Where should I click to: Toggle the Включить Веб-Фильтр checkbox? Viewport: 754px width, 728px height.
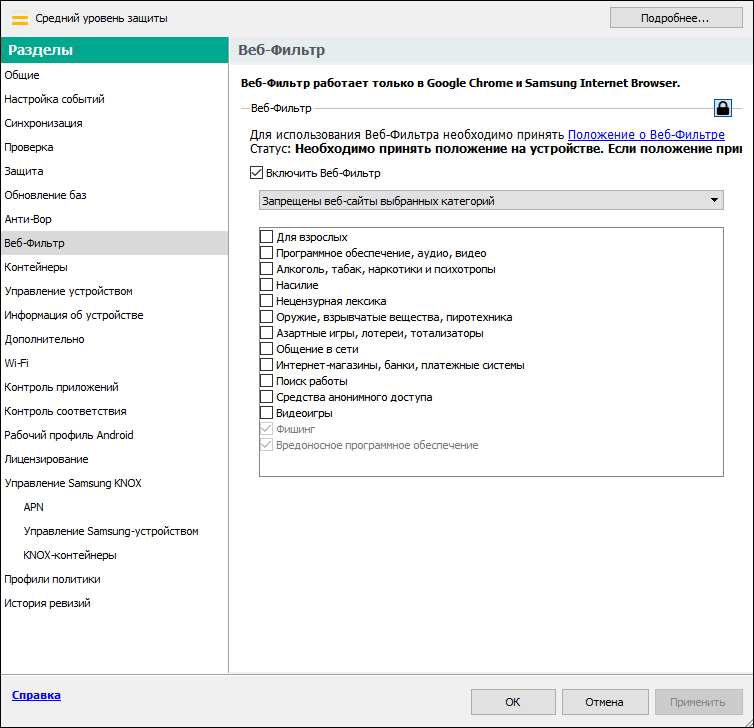tap(257, 173)
